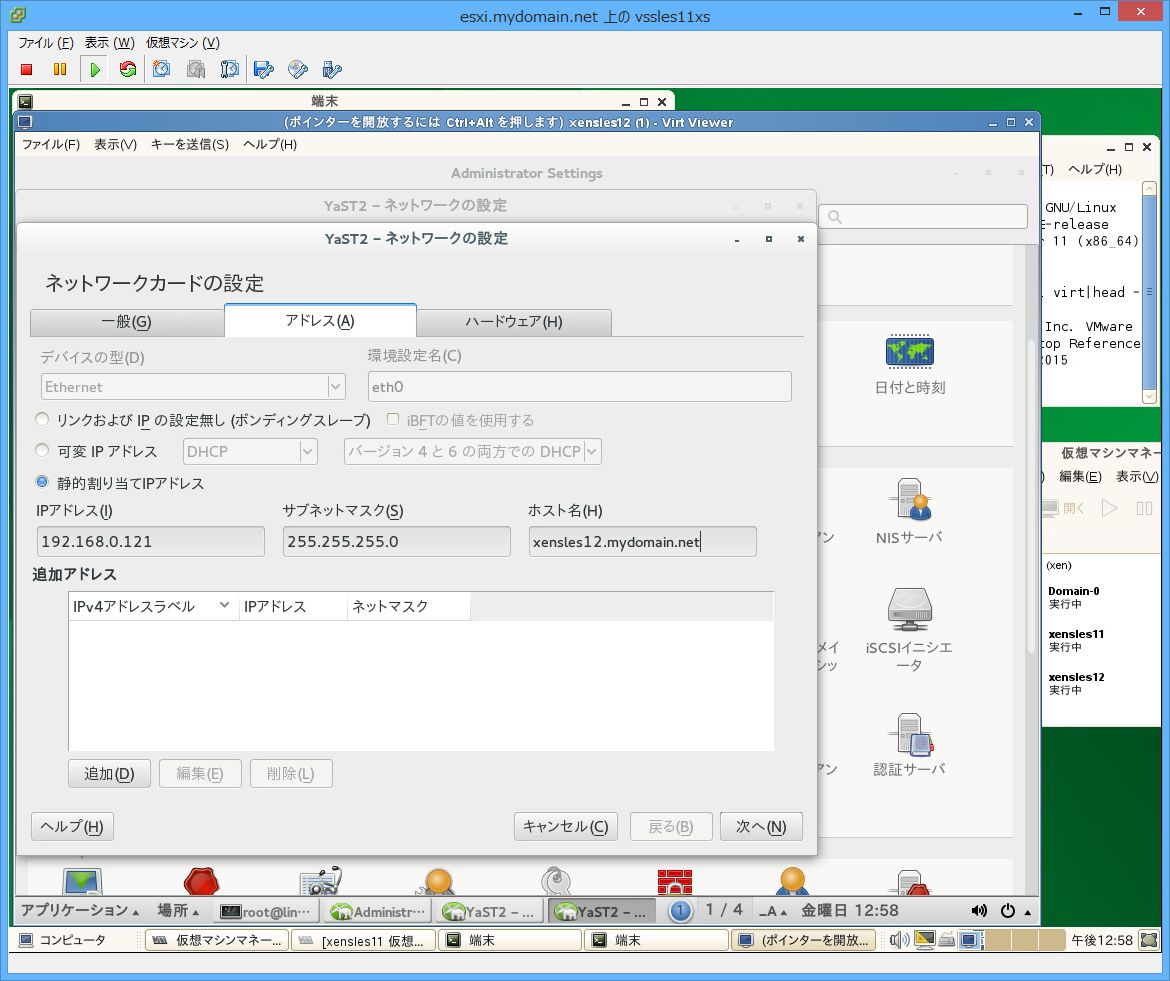Click the USB device connection icon

click(x=331, y=69)
